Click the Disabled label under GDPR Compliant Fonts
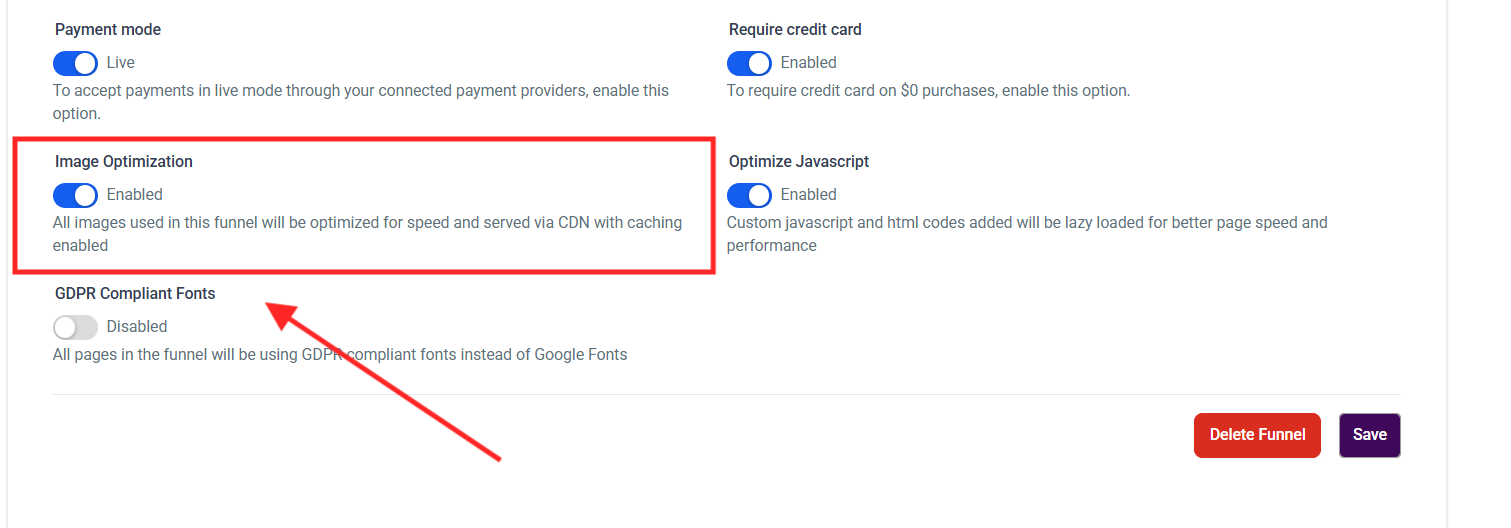1511x528 pixels. pos(137,327)
